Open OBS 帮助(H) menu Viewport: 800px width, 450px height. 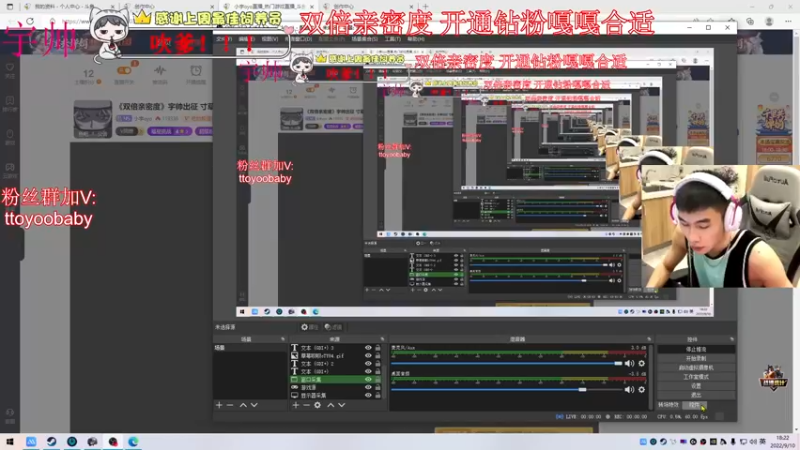point(415,39)
